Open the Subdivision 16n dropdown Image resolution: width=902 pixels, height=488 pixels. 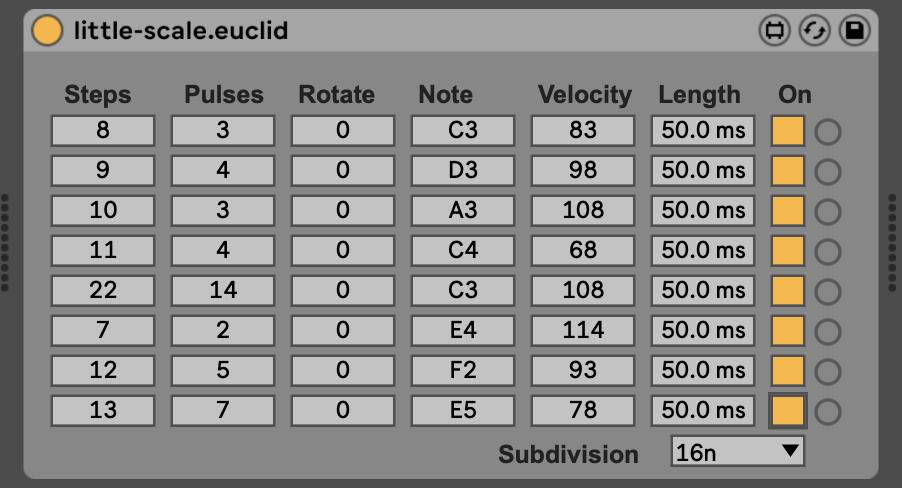(x=738, y=452)
